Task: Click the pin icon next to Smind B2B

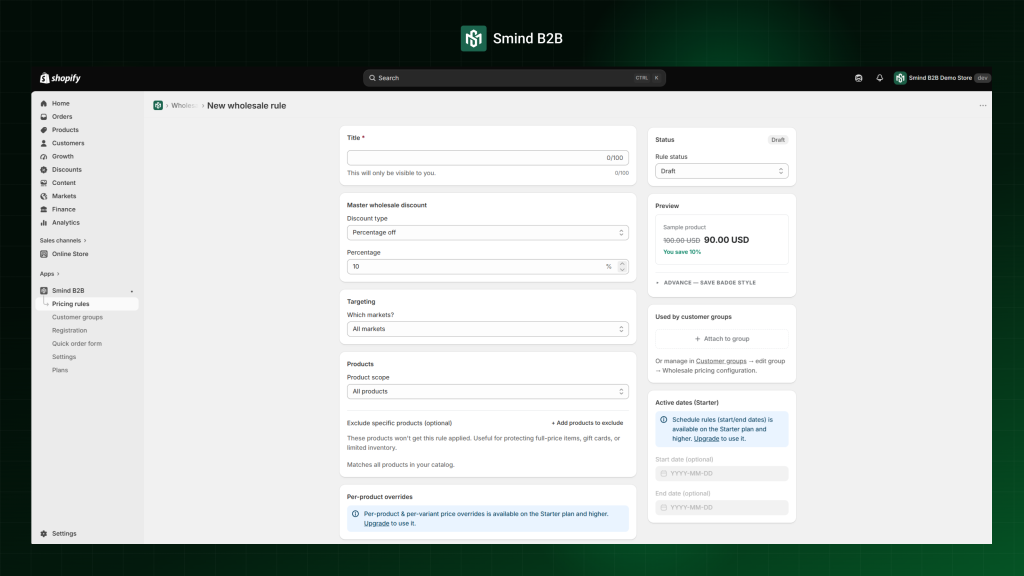Action: pos(132,291)
